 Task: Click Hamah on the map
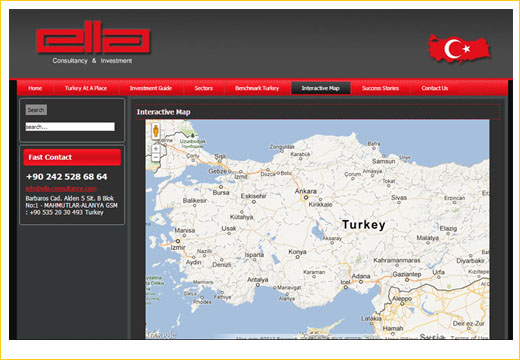393,329
